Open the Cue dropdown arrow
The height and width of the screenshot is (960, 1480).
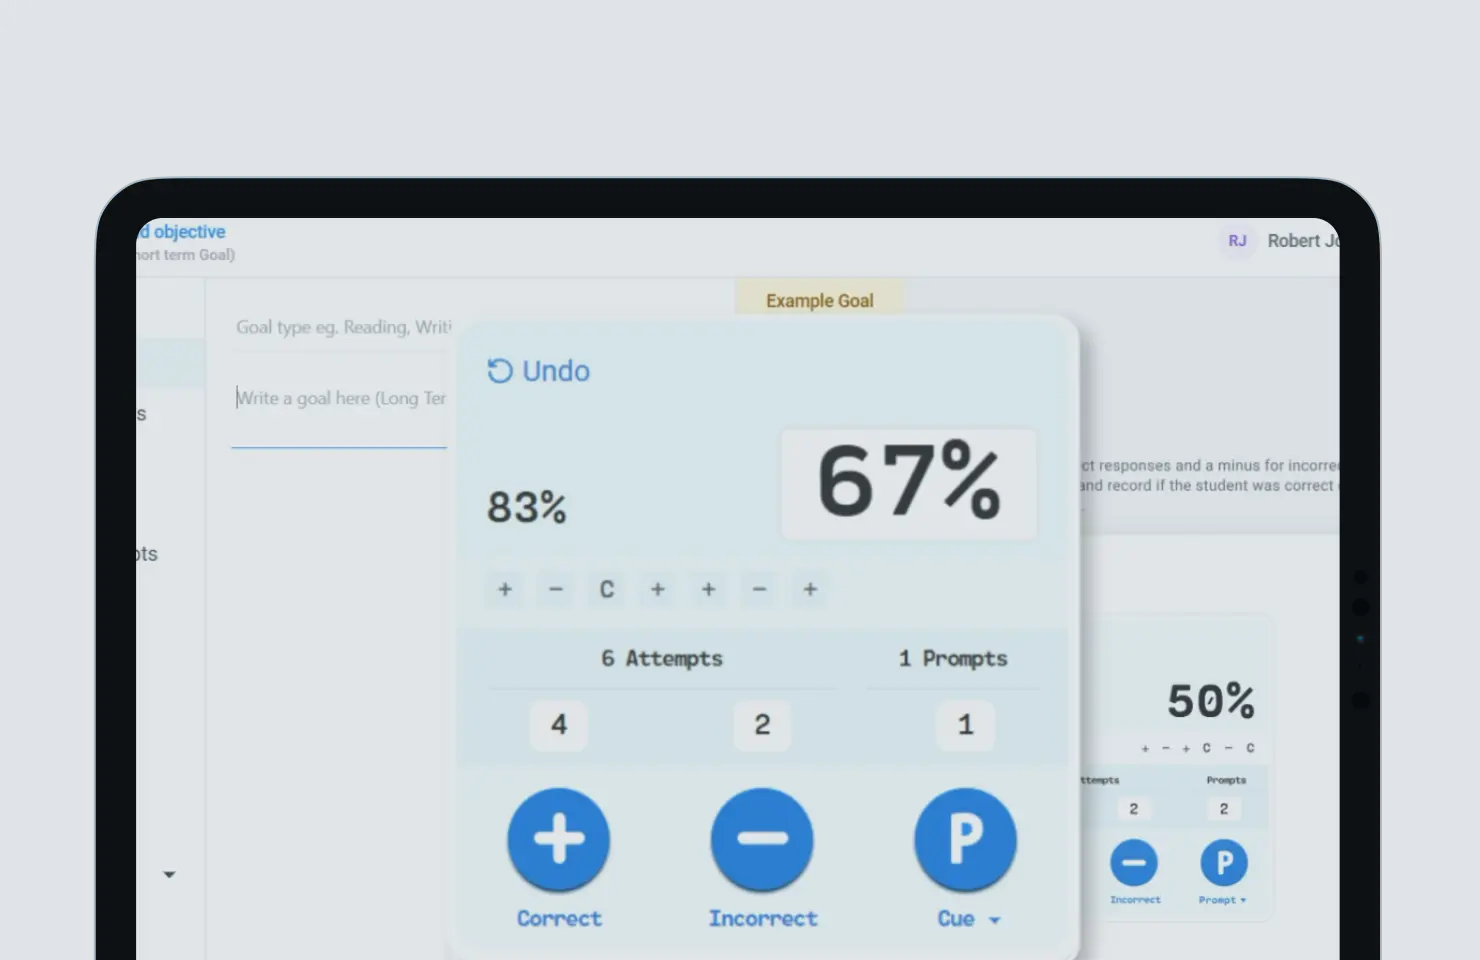click(994, 920)
